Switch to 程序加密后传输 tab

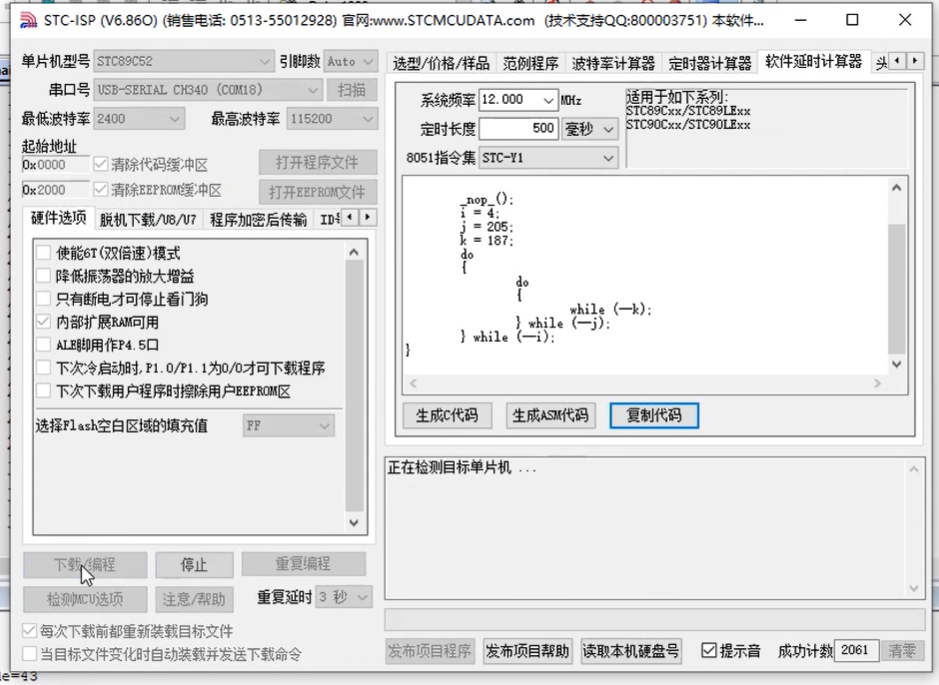[x=258, y=220]
